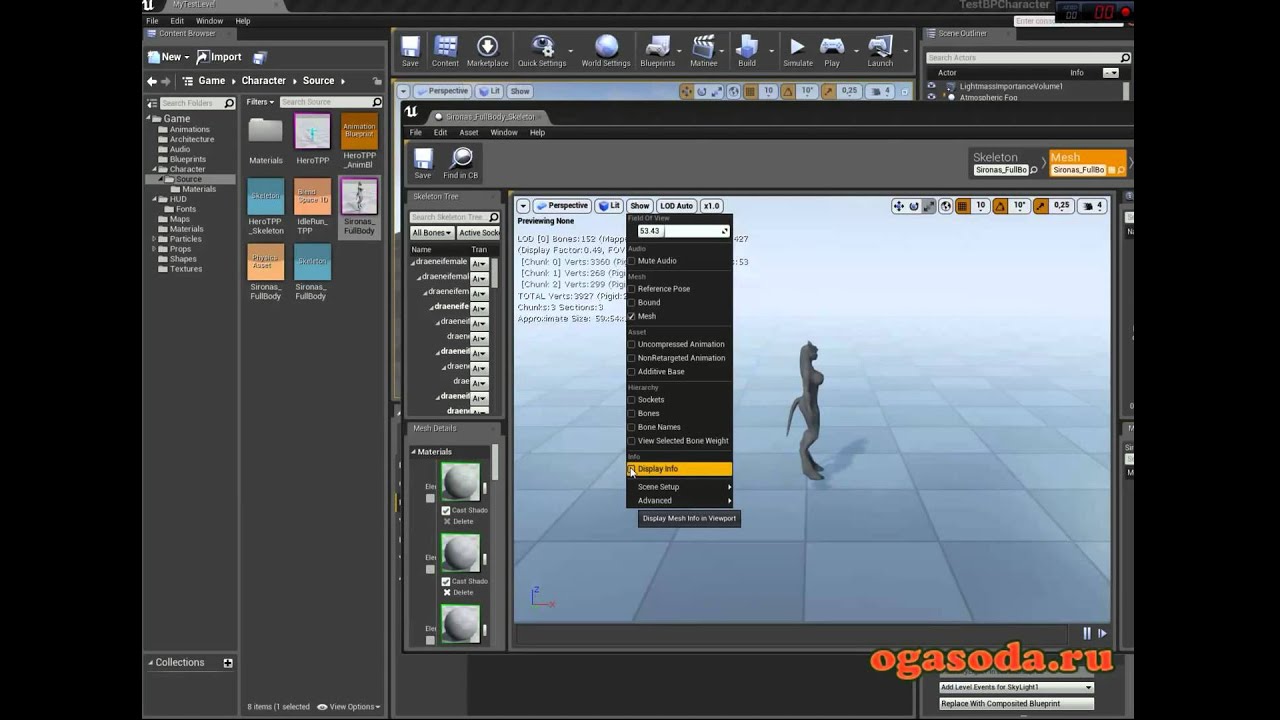This screenshot has height=720, width=1280.
Task: Collapse the Character folder in tree
Action: tap(153, 169)
